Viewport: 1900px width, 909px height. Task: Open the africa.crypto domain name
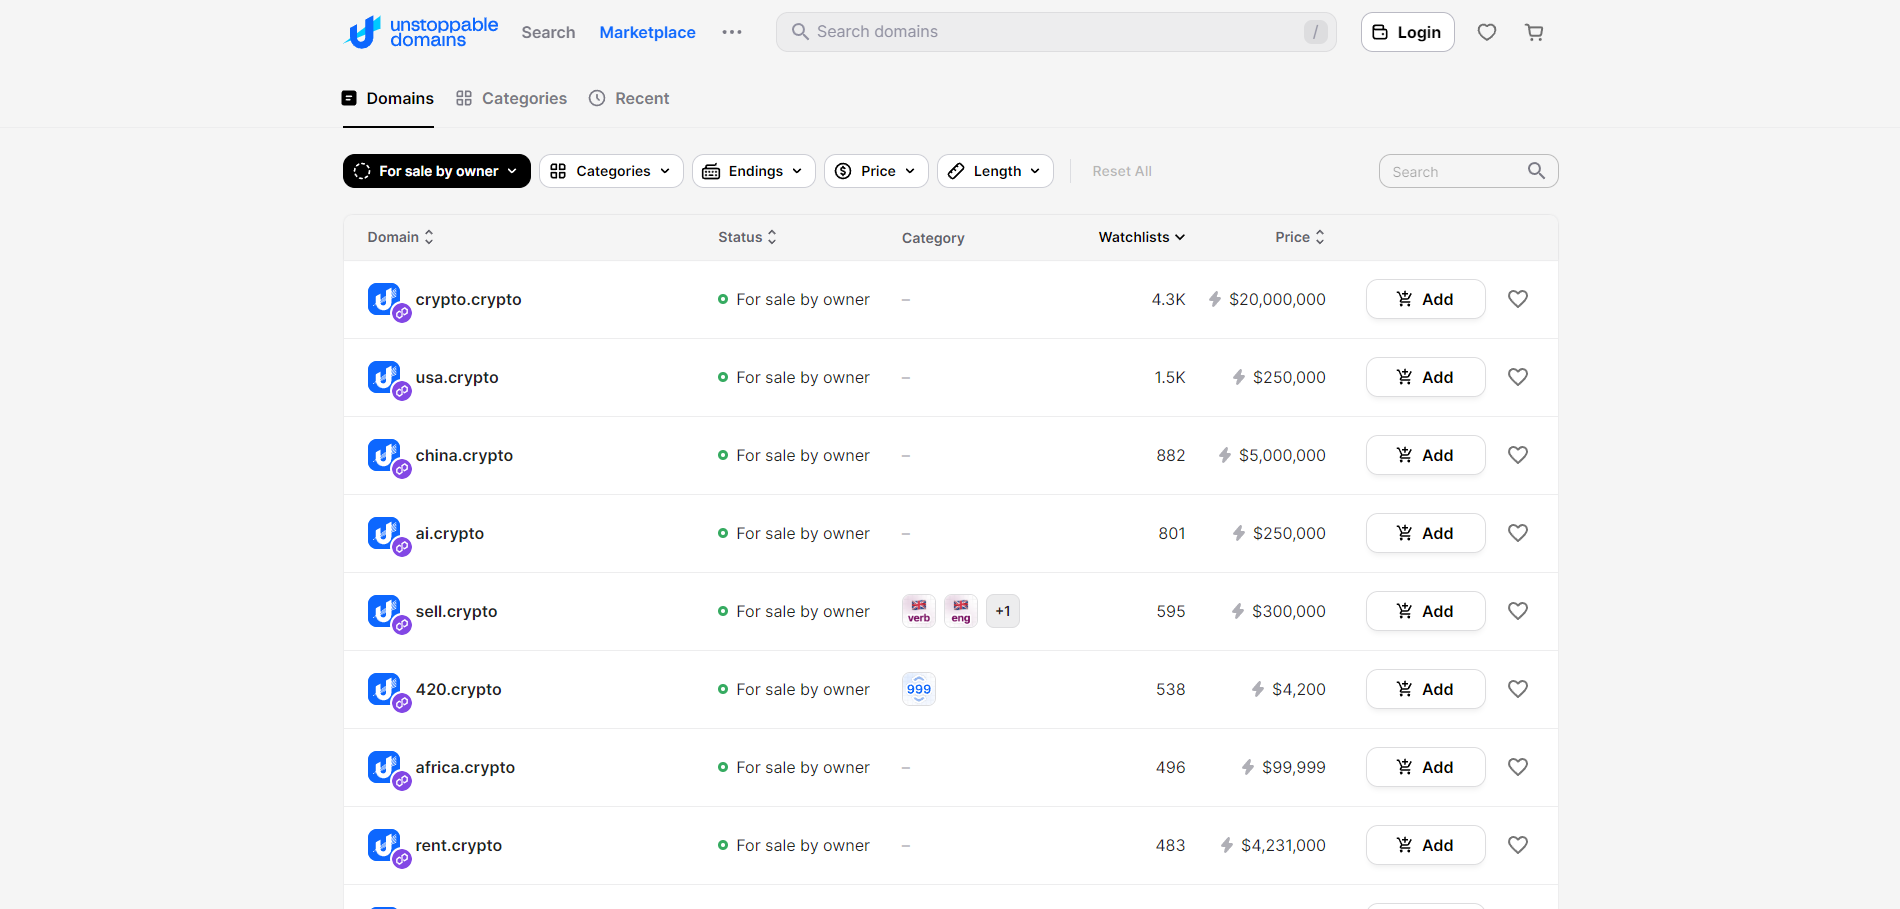(x=465, y=767)
